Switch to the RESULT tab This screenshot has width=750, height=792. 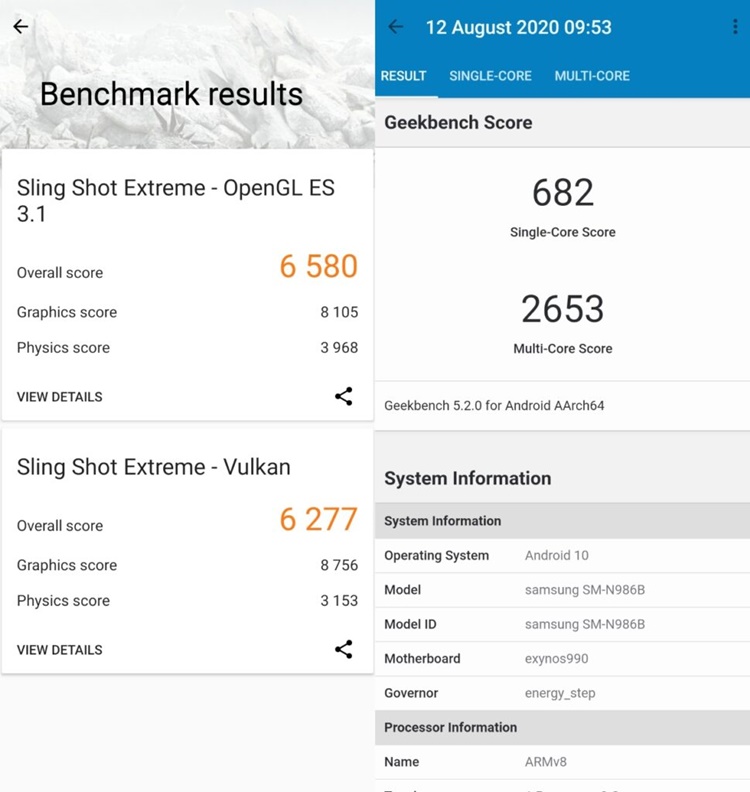(404, 76)
